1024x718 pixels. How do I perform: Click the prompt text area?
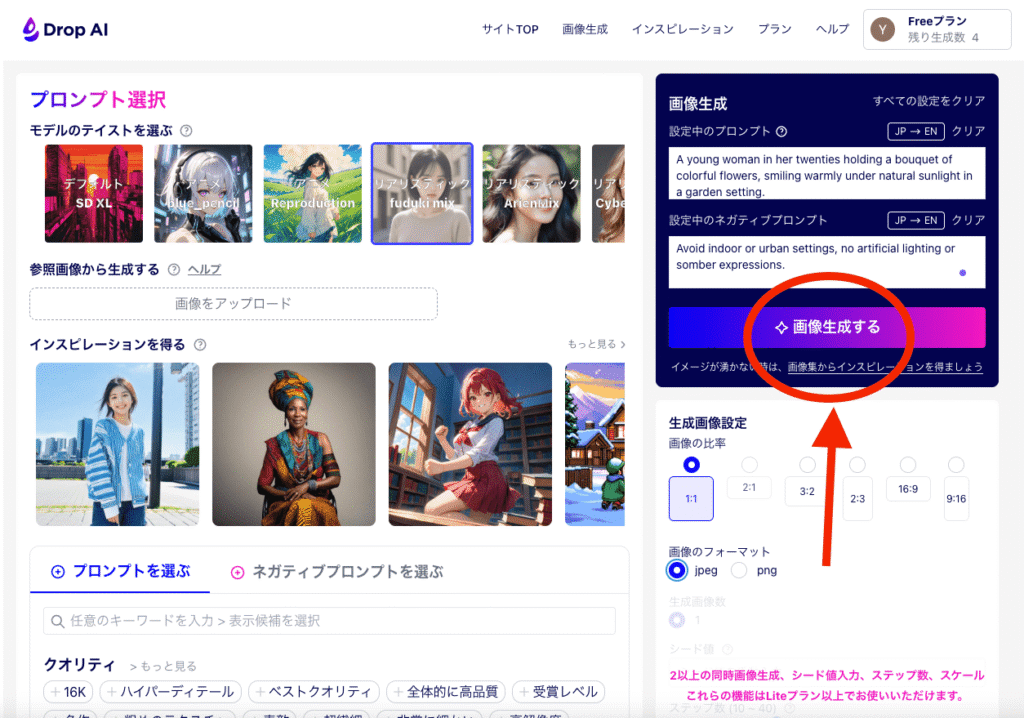[x=827, y=173]
